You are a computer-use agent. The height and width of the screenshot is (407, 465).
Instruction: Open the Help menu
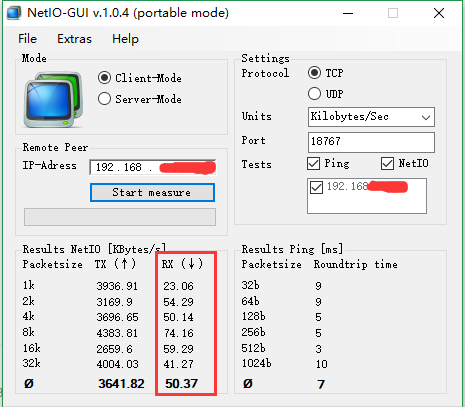coord(125,39)
